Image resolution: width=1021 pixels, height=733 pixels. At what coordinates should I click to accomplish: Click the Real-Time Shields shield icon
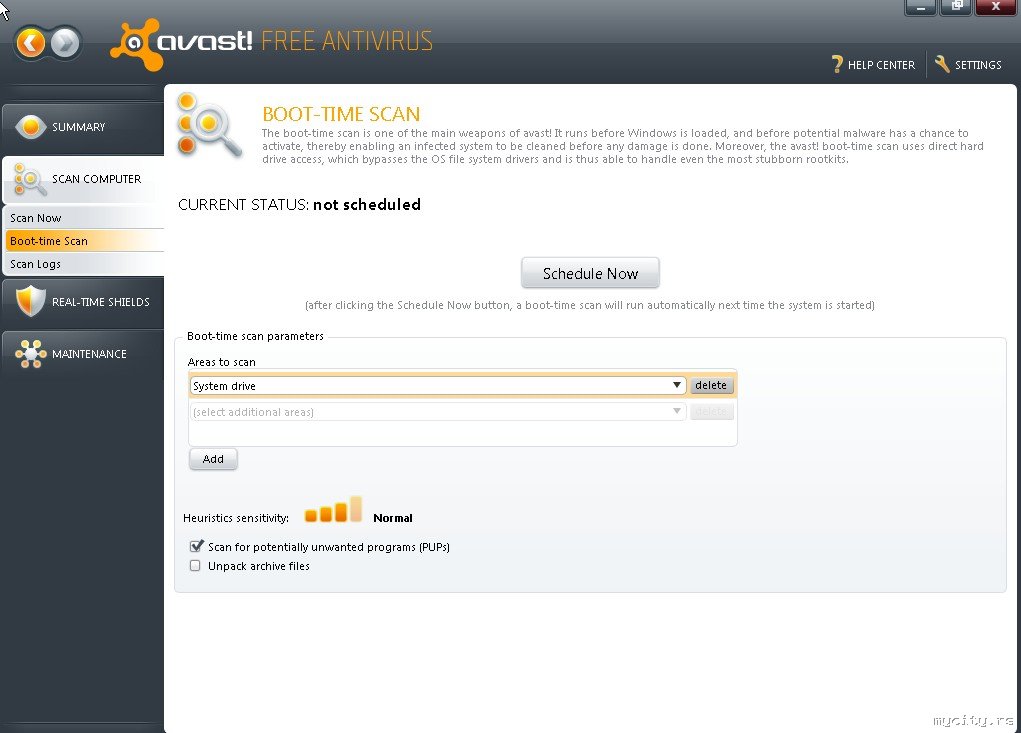(30, 301)
